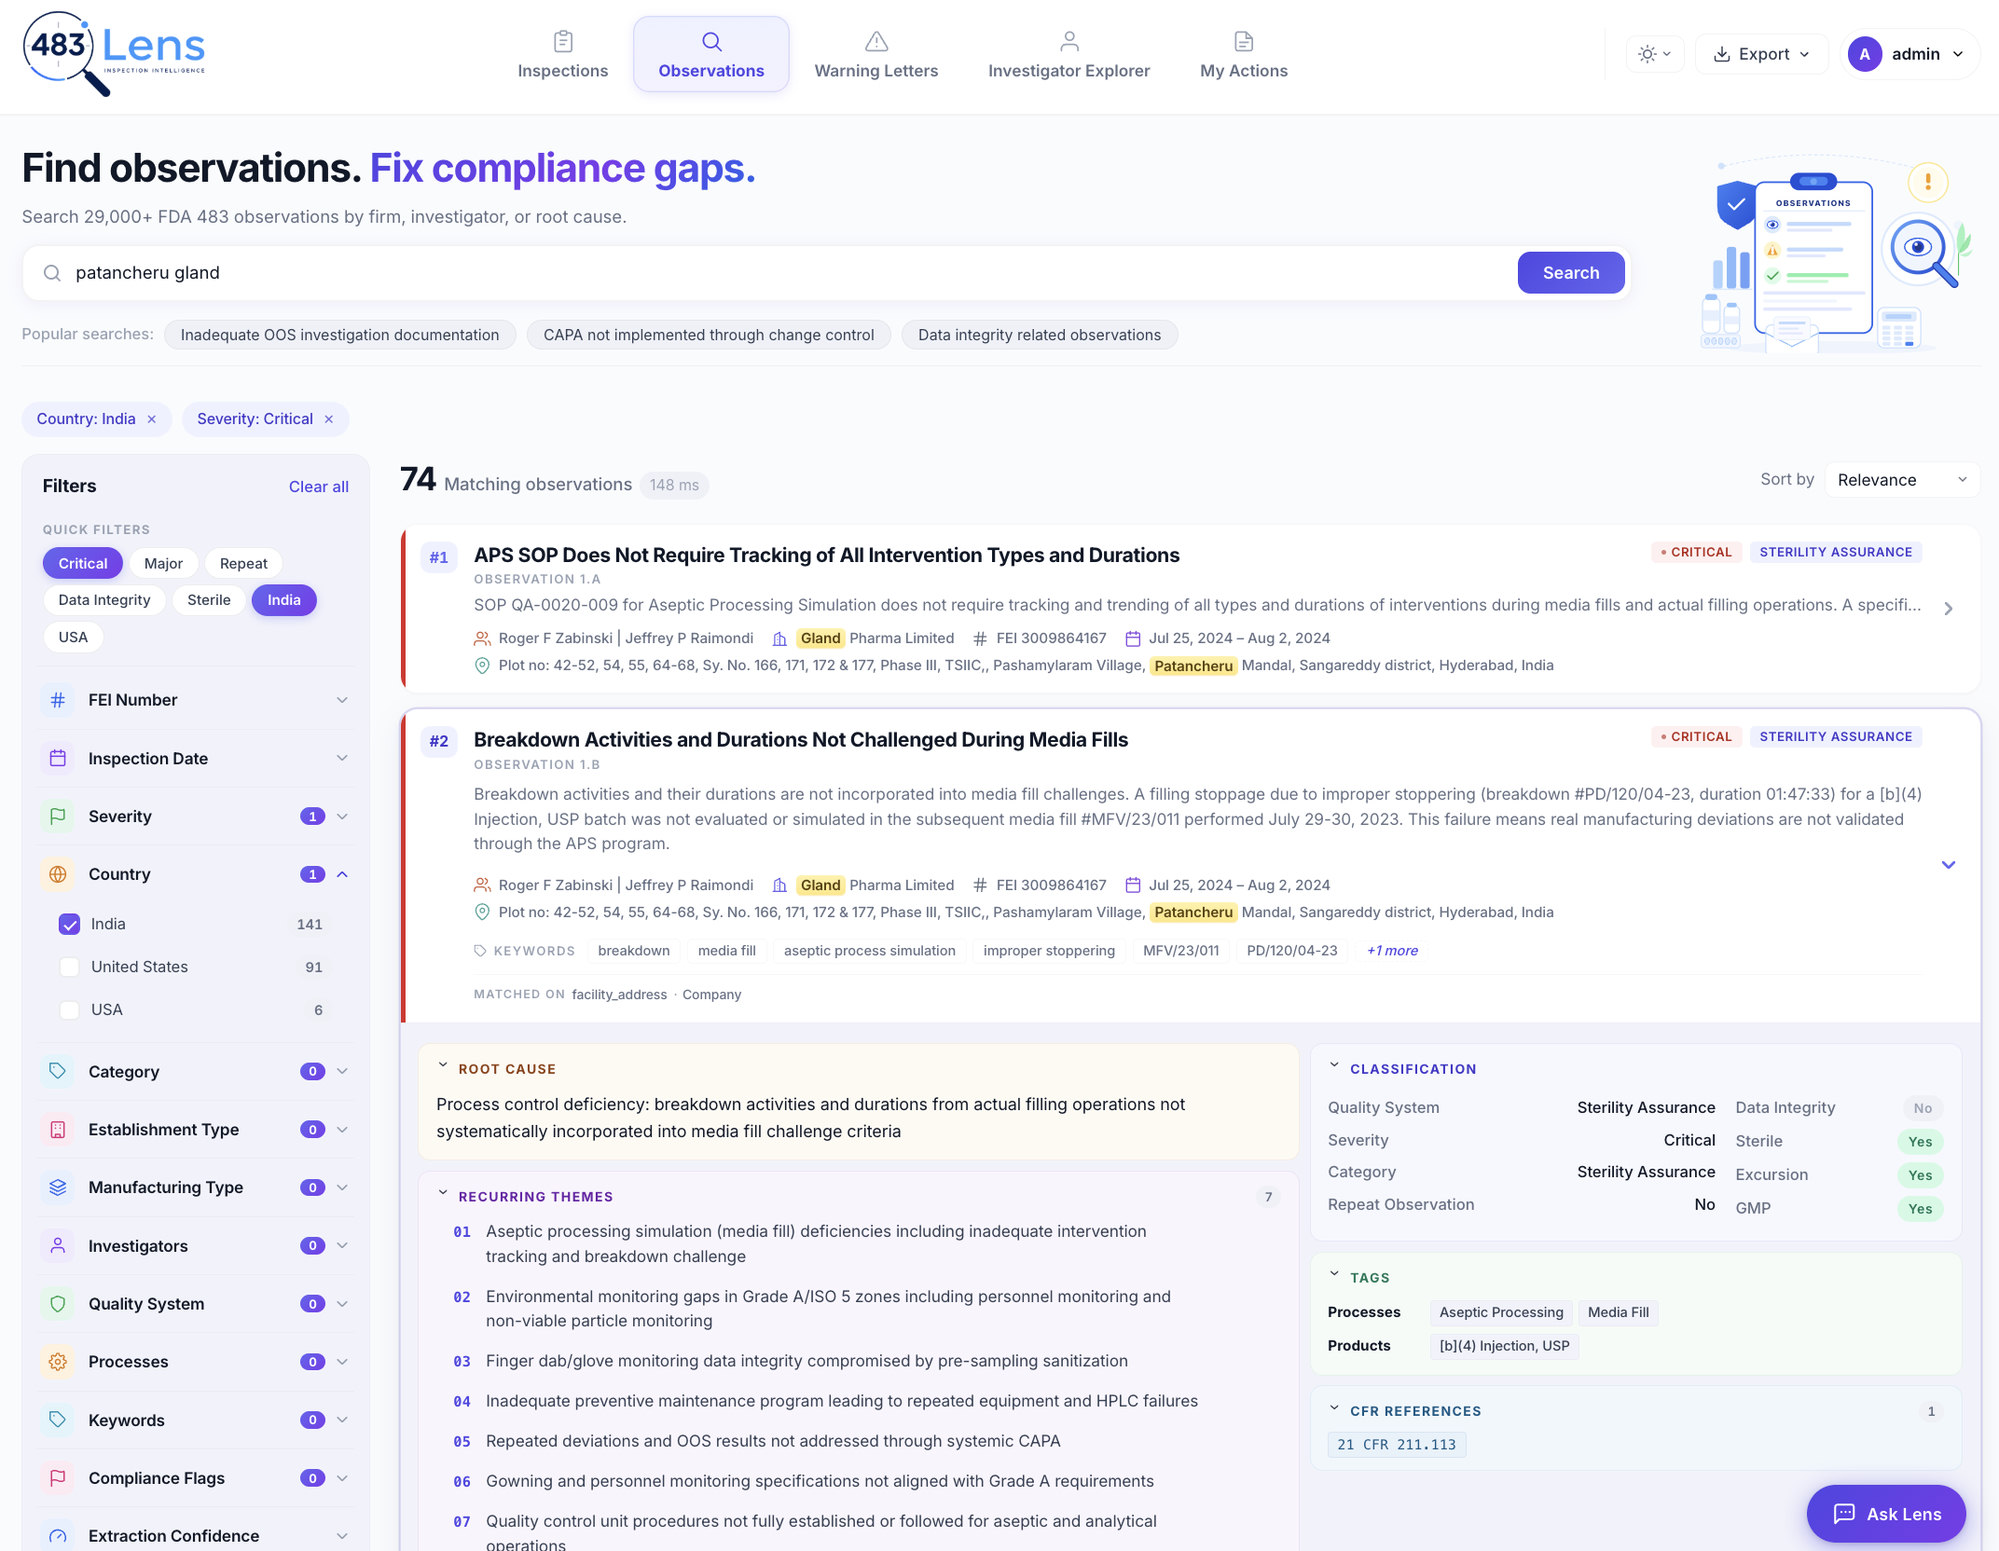Open observation #1 with its arrow
Viewport: 1999px width, 1551px height.
[x=1948, y=608]
